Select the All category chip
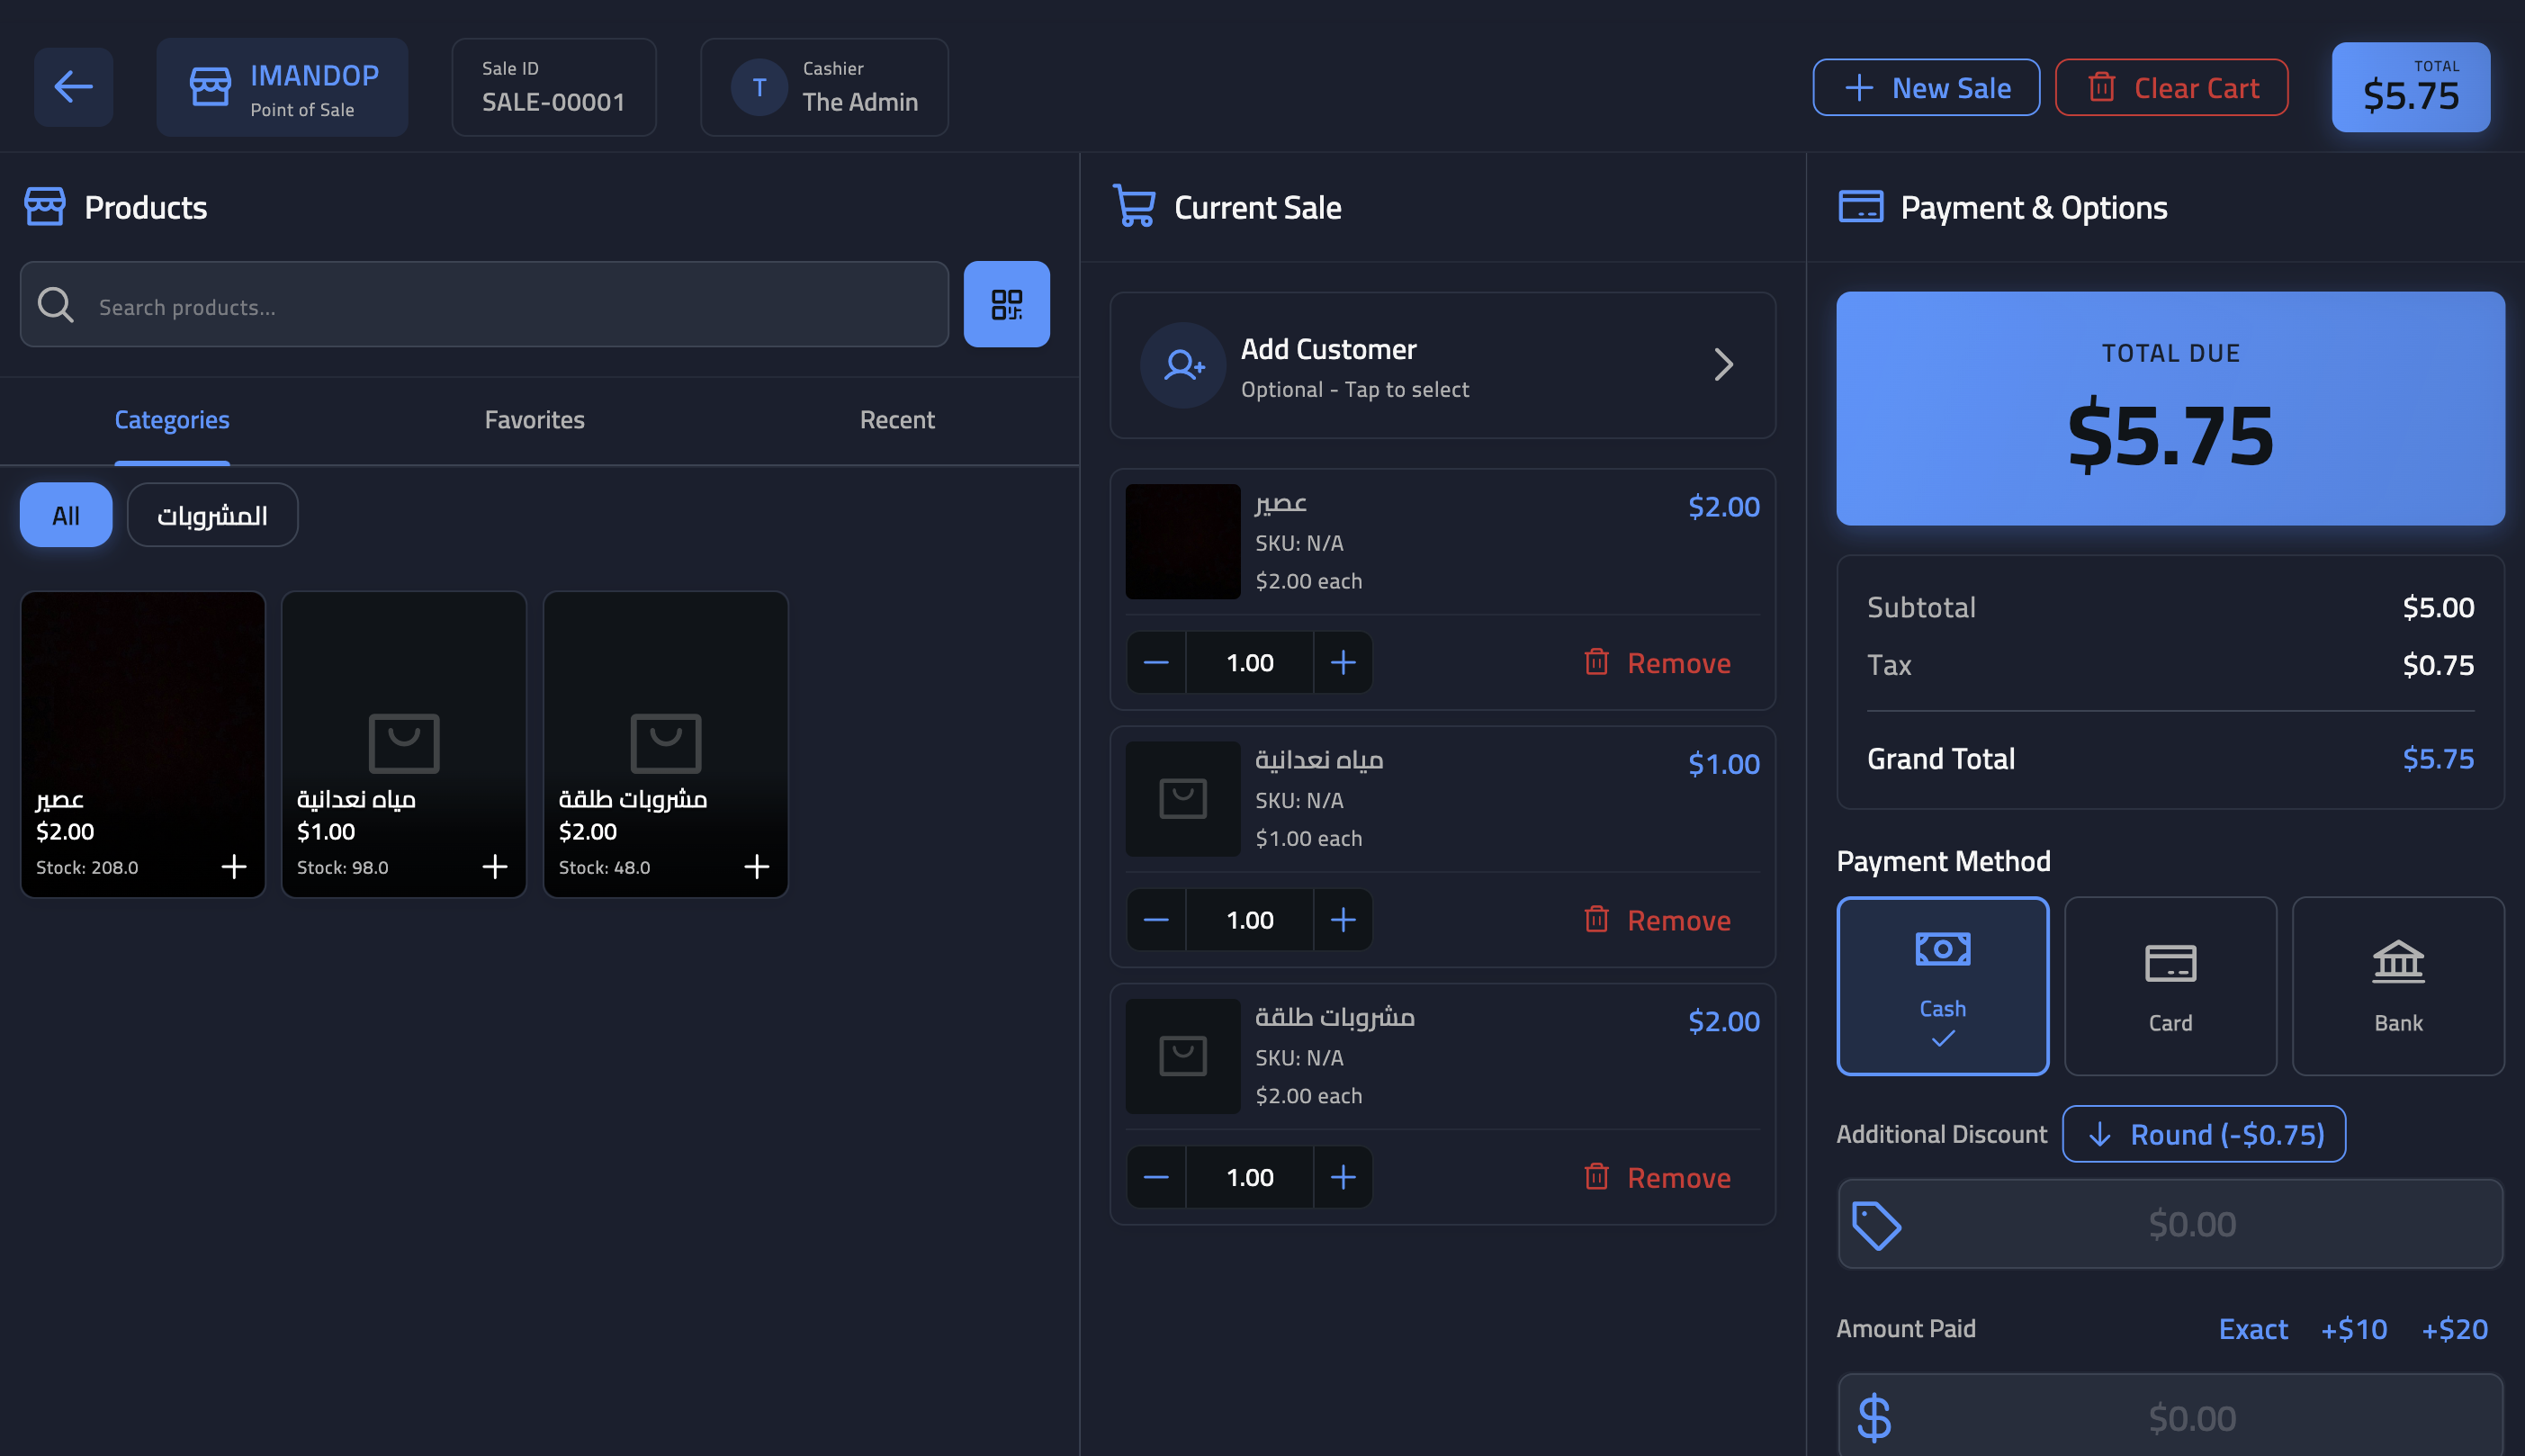Image resolution: width=2525 pixels, height=1456 pixels. click(66, 515)
